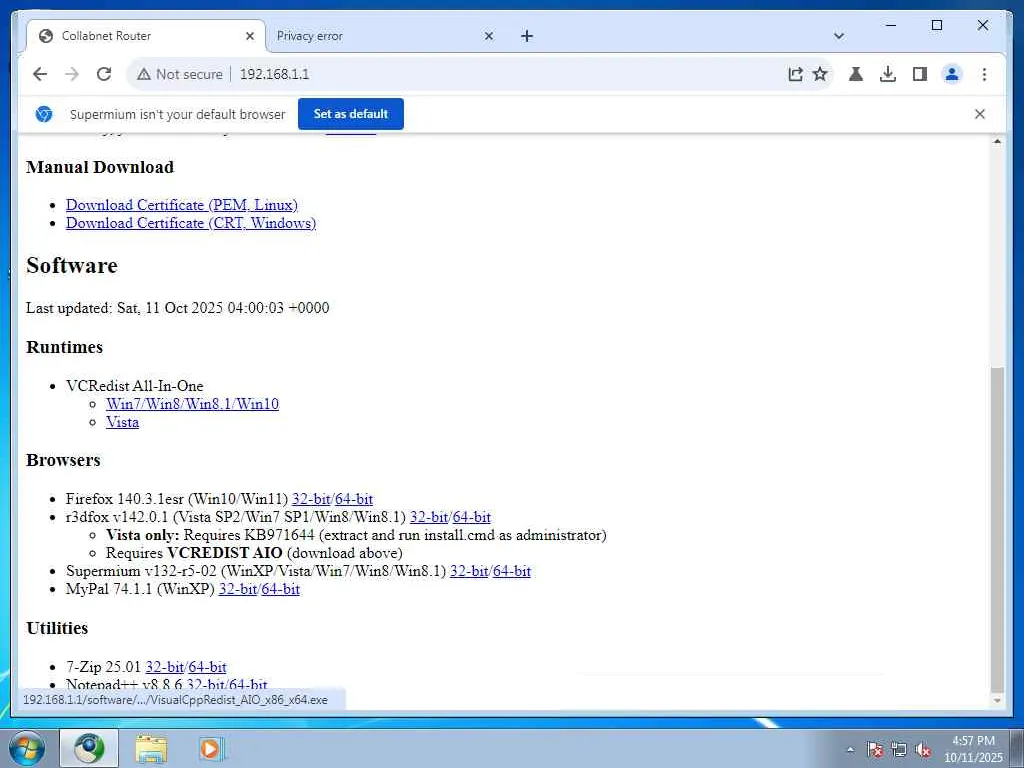Download Certificate (CRT, Windows)
1024x768 pixels.
191,223
